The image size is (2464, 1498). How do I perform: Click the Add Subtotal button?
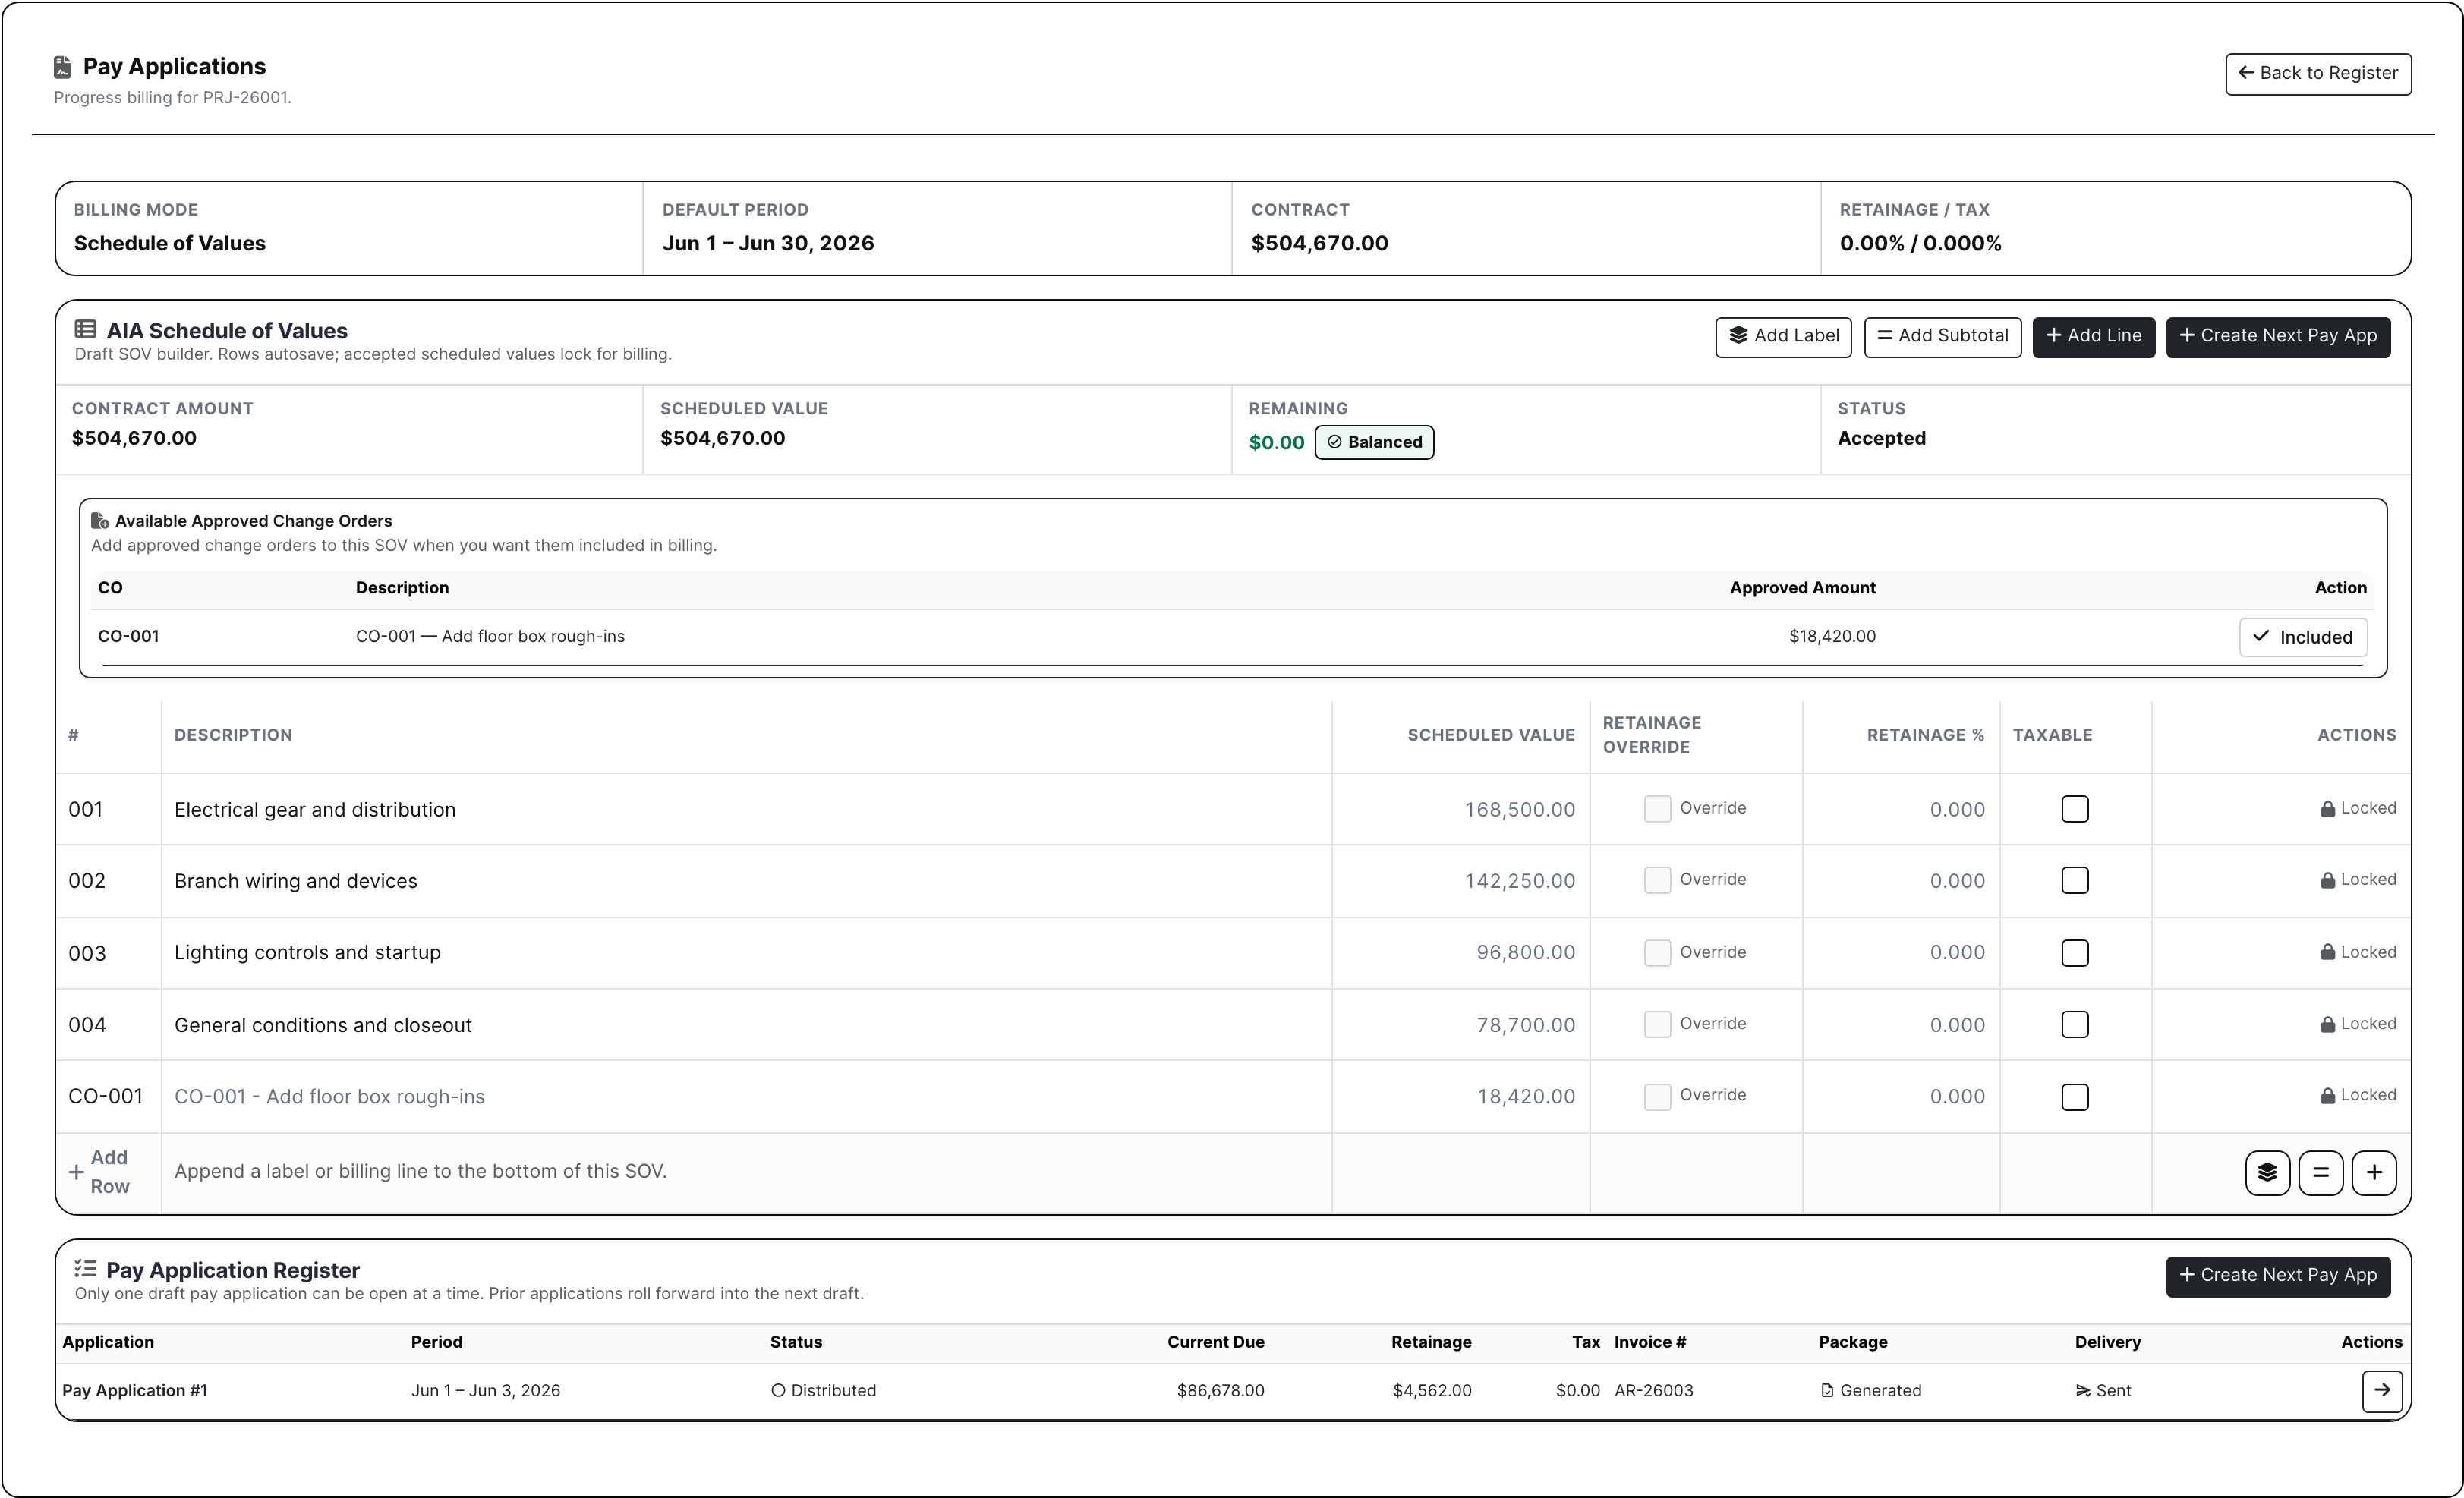click(1942, 336)
